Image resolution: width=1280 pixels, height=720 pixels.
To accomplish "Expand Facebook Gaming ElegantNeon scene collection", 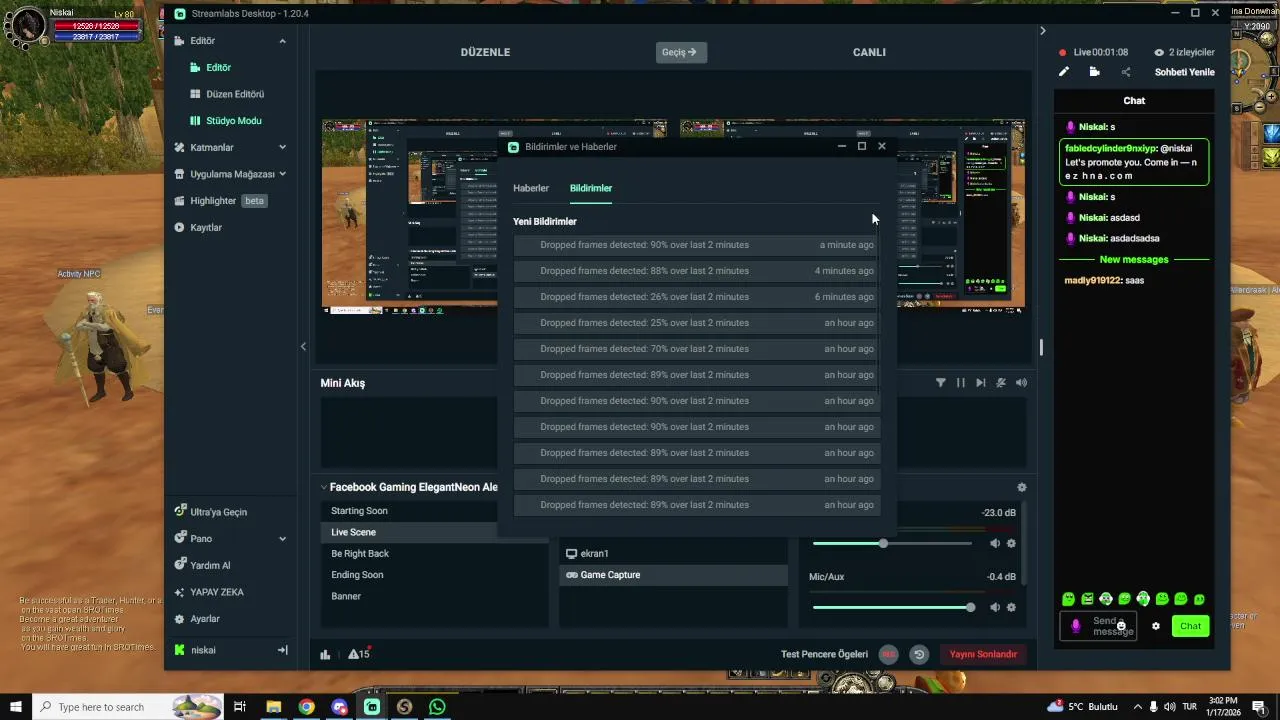I will coord(324,488).
